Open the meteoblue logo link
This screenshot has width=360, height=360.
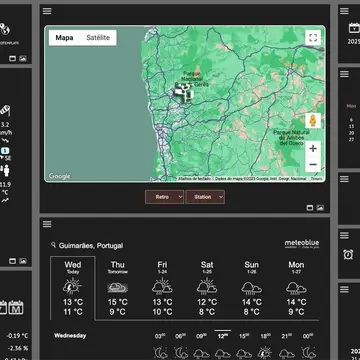pos(302,244)
